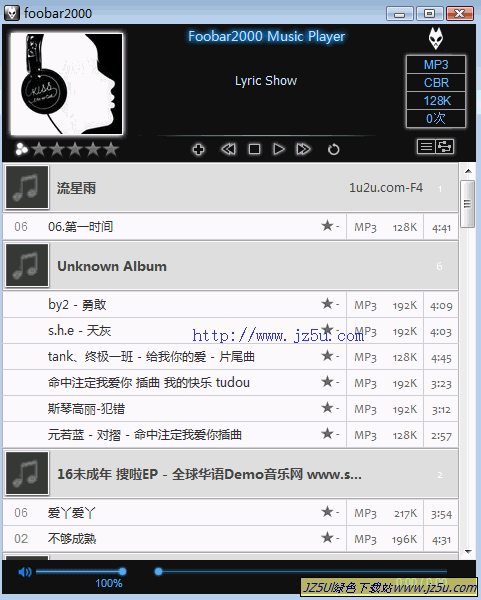Viewport: 481px width, 600px height.
Task: Click rating star on tank、终极一班 row
Action: pos(327,356)
